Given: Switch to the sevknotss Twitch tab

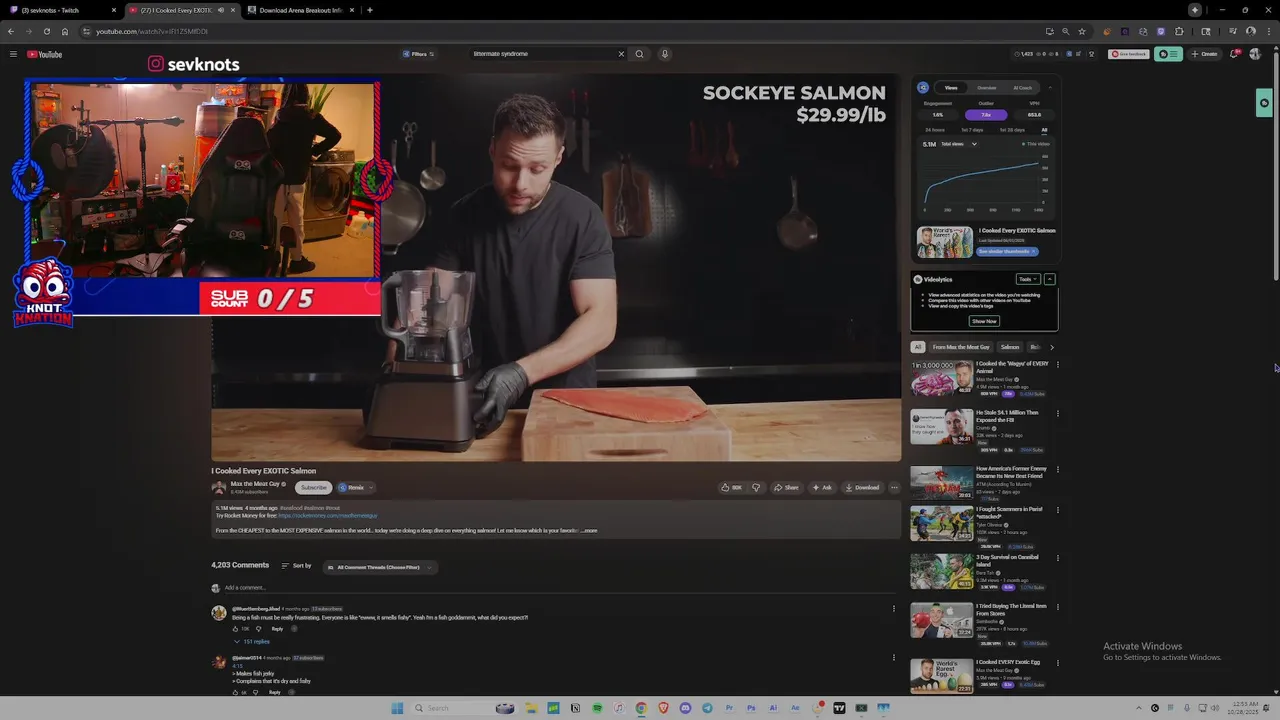Looking at the screenshot, I should coord(62,10).
